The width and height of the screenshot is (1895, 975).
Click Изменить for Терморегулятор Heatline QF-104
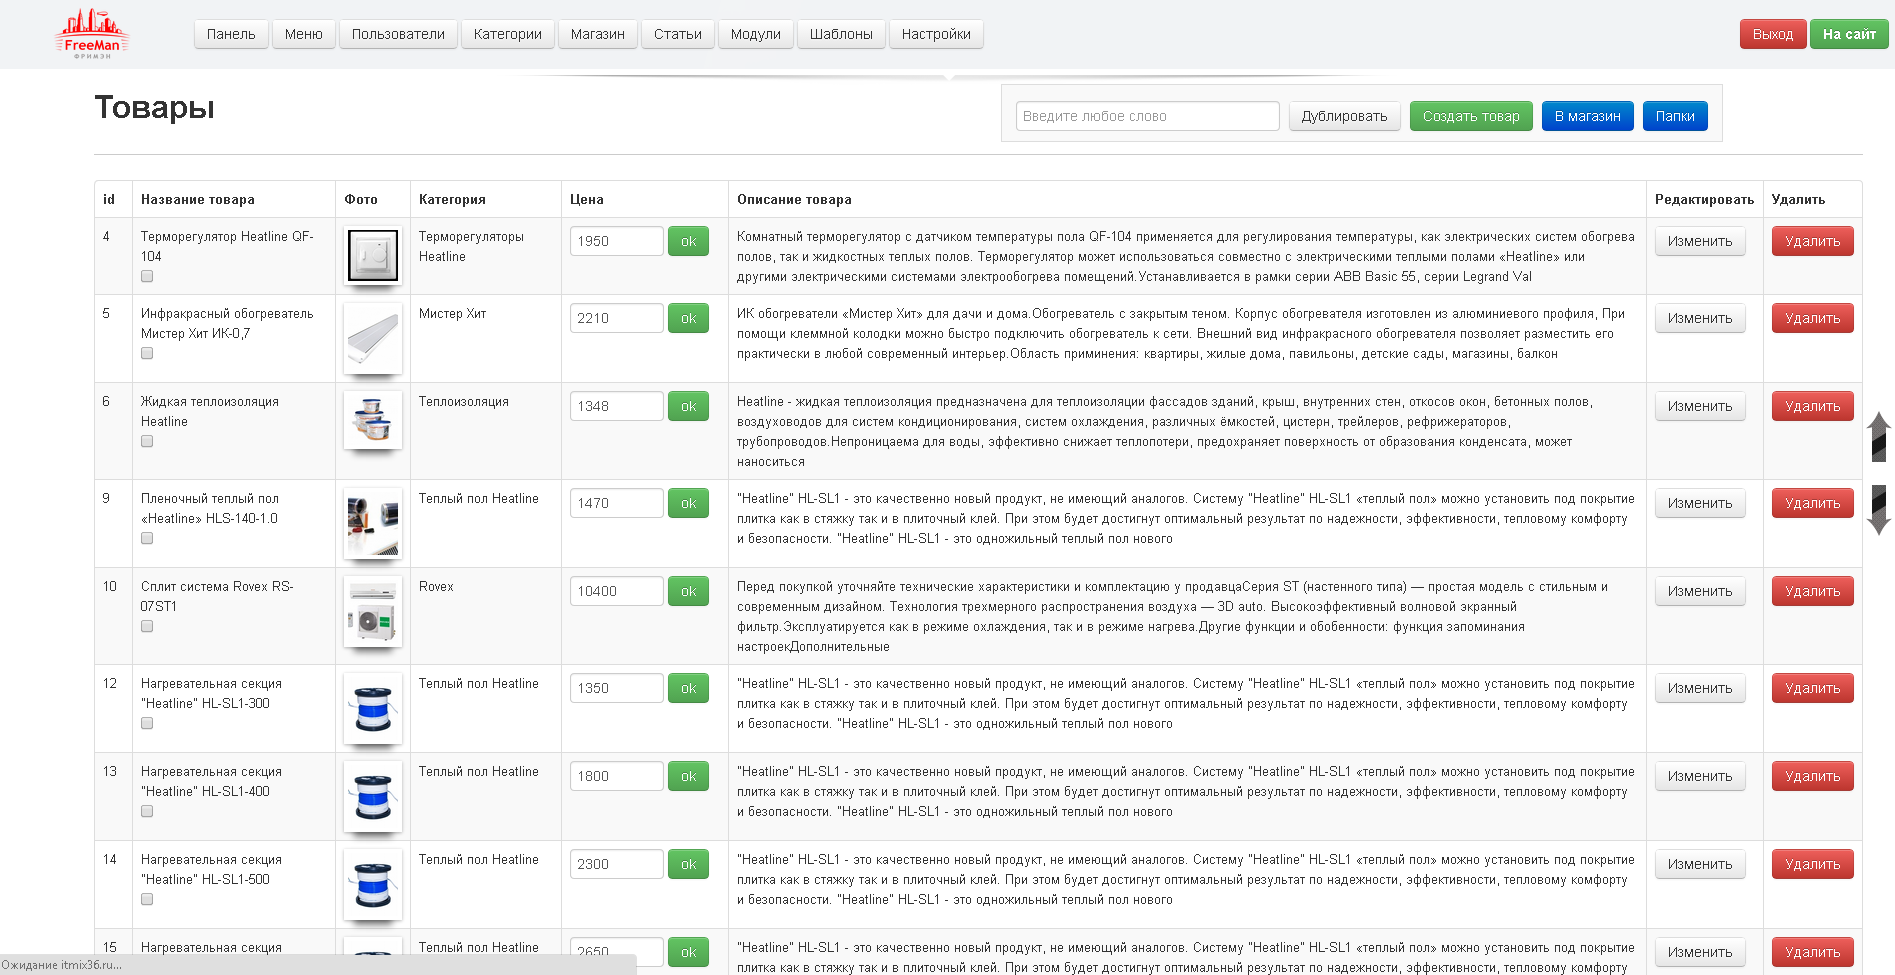click(1700, 241)
